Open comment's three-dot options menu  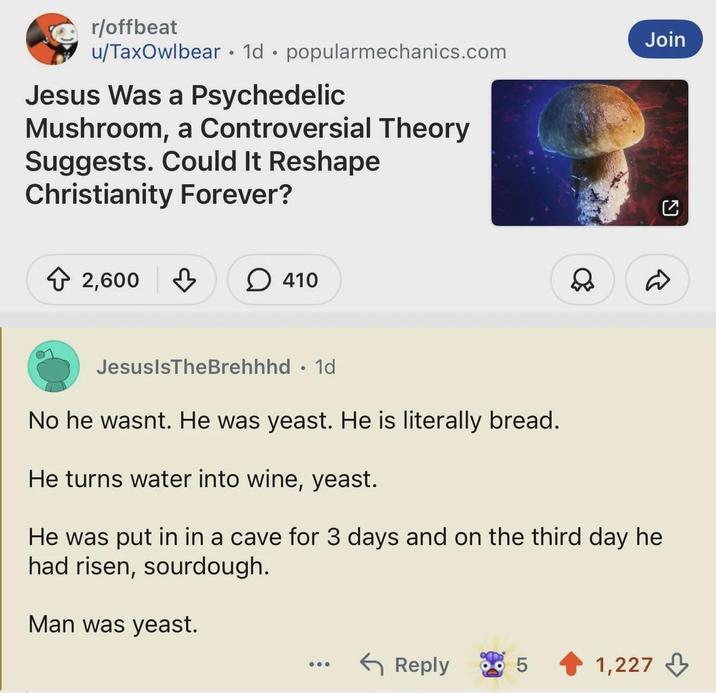coord(319,664)
